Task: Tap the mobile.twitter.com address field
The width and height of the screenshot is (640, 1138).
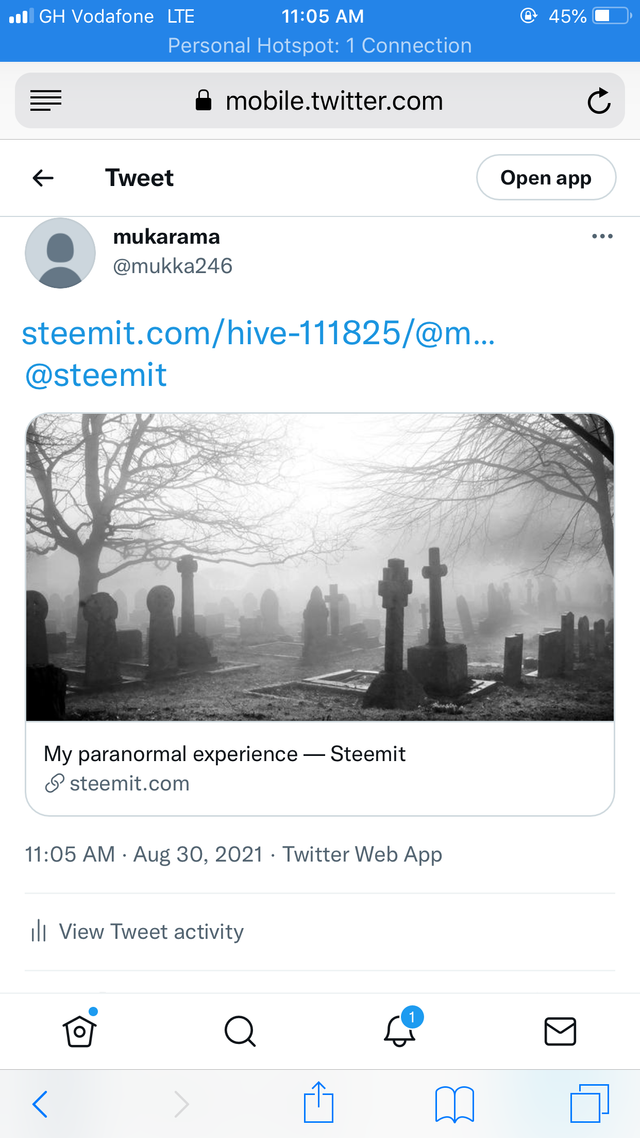Action: pyautogui.click(x=320, y=101)
